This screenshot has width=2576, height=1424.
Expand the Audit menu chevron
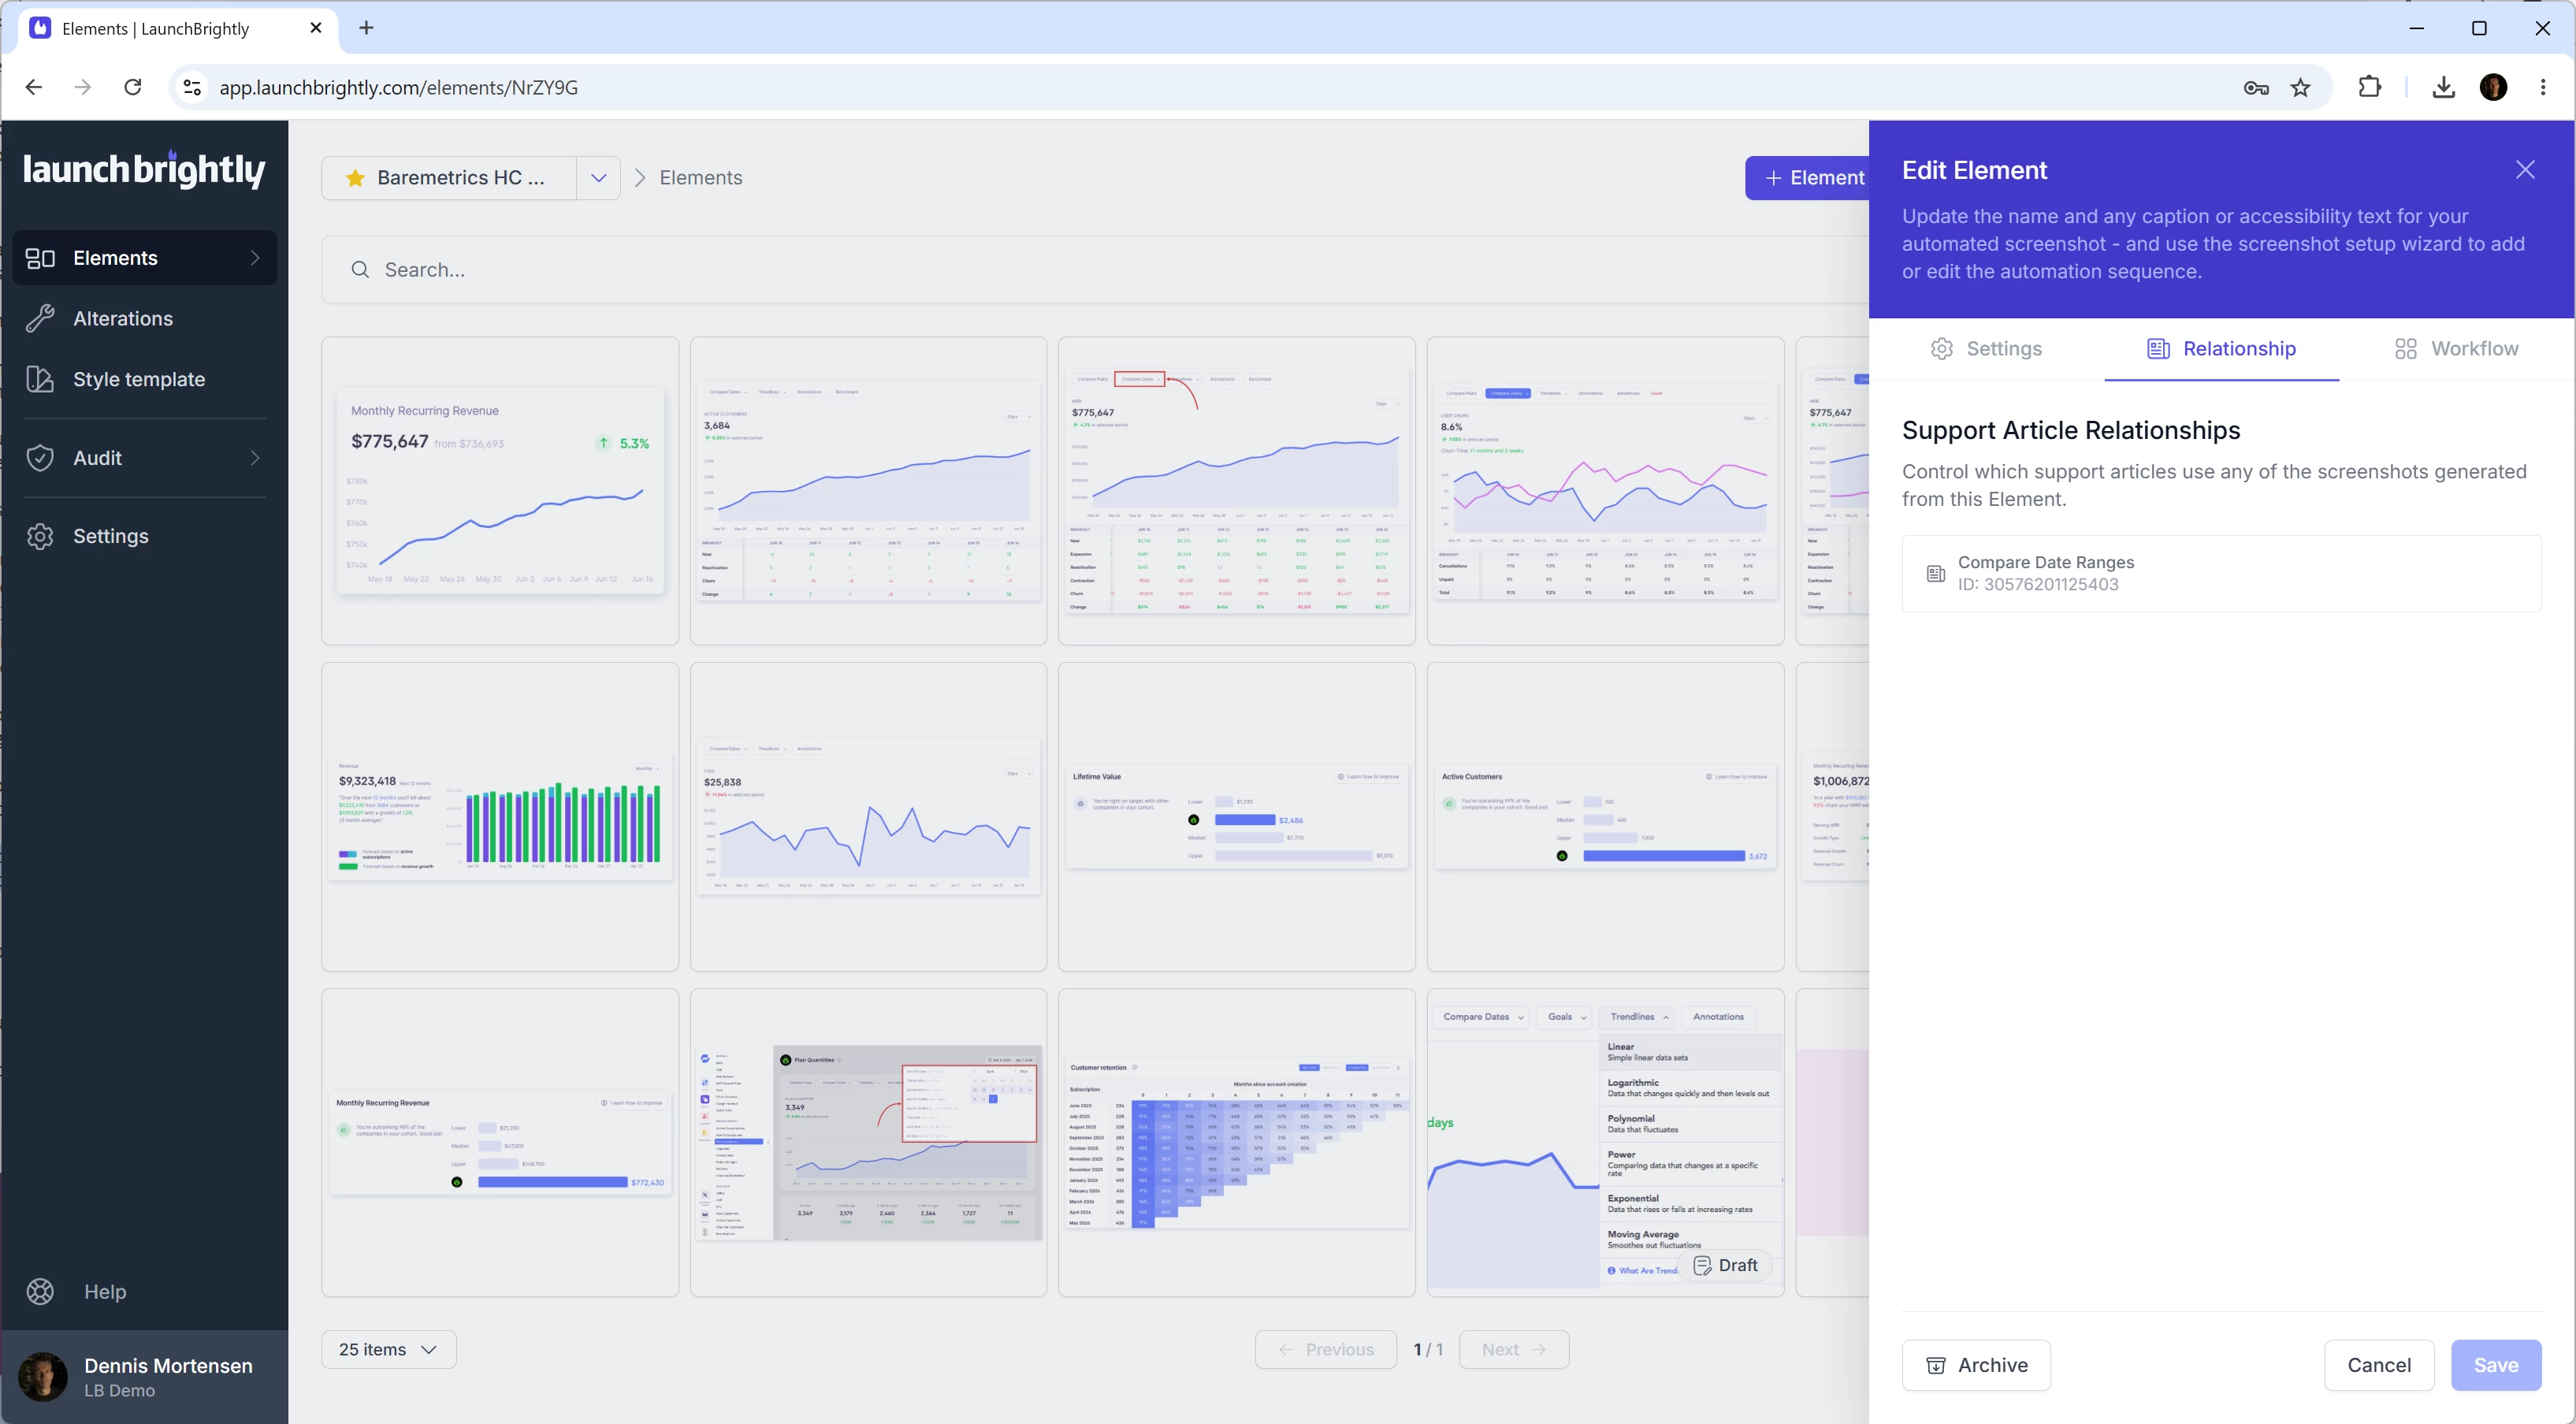point(255,458)
